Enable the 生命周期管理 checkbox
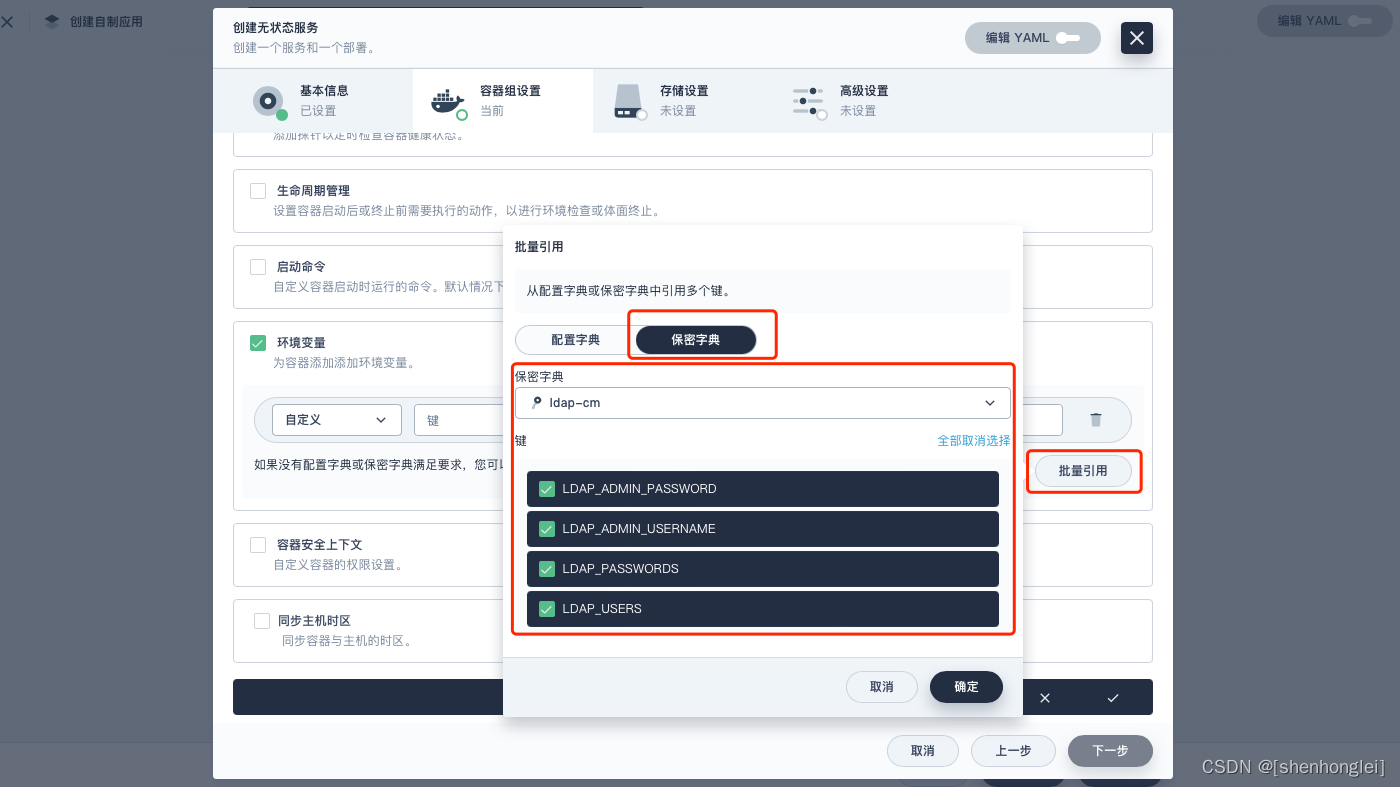This screenshot has width=1400, height=787. 258,191
